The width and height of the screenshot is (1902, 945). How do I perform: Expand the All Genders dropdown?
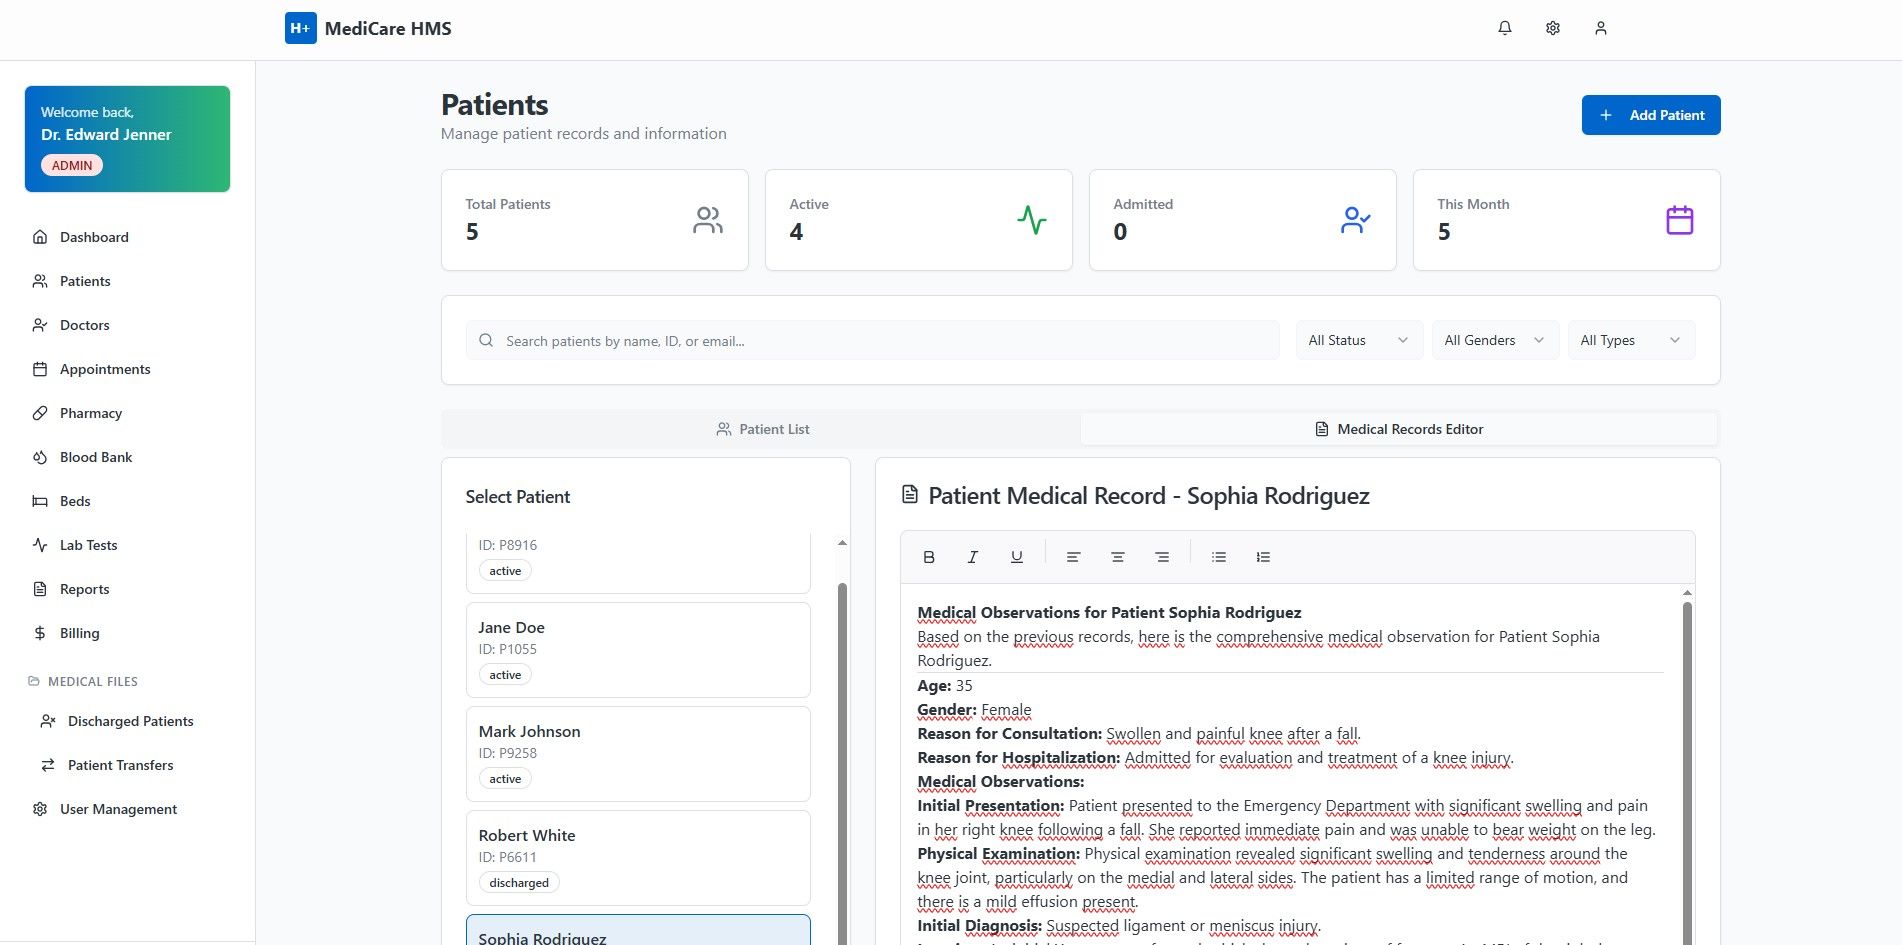pos(1494,340)
